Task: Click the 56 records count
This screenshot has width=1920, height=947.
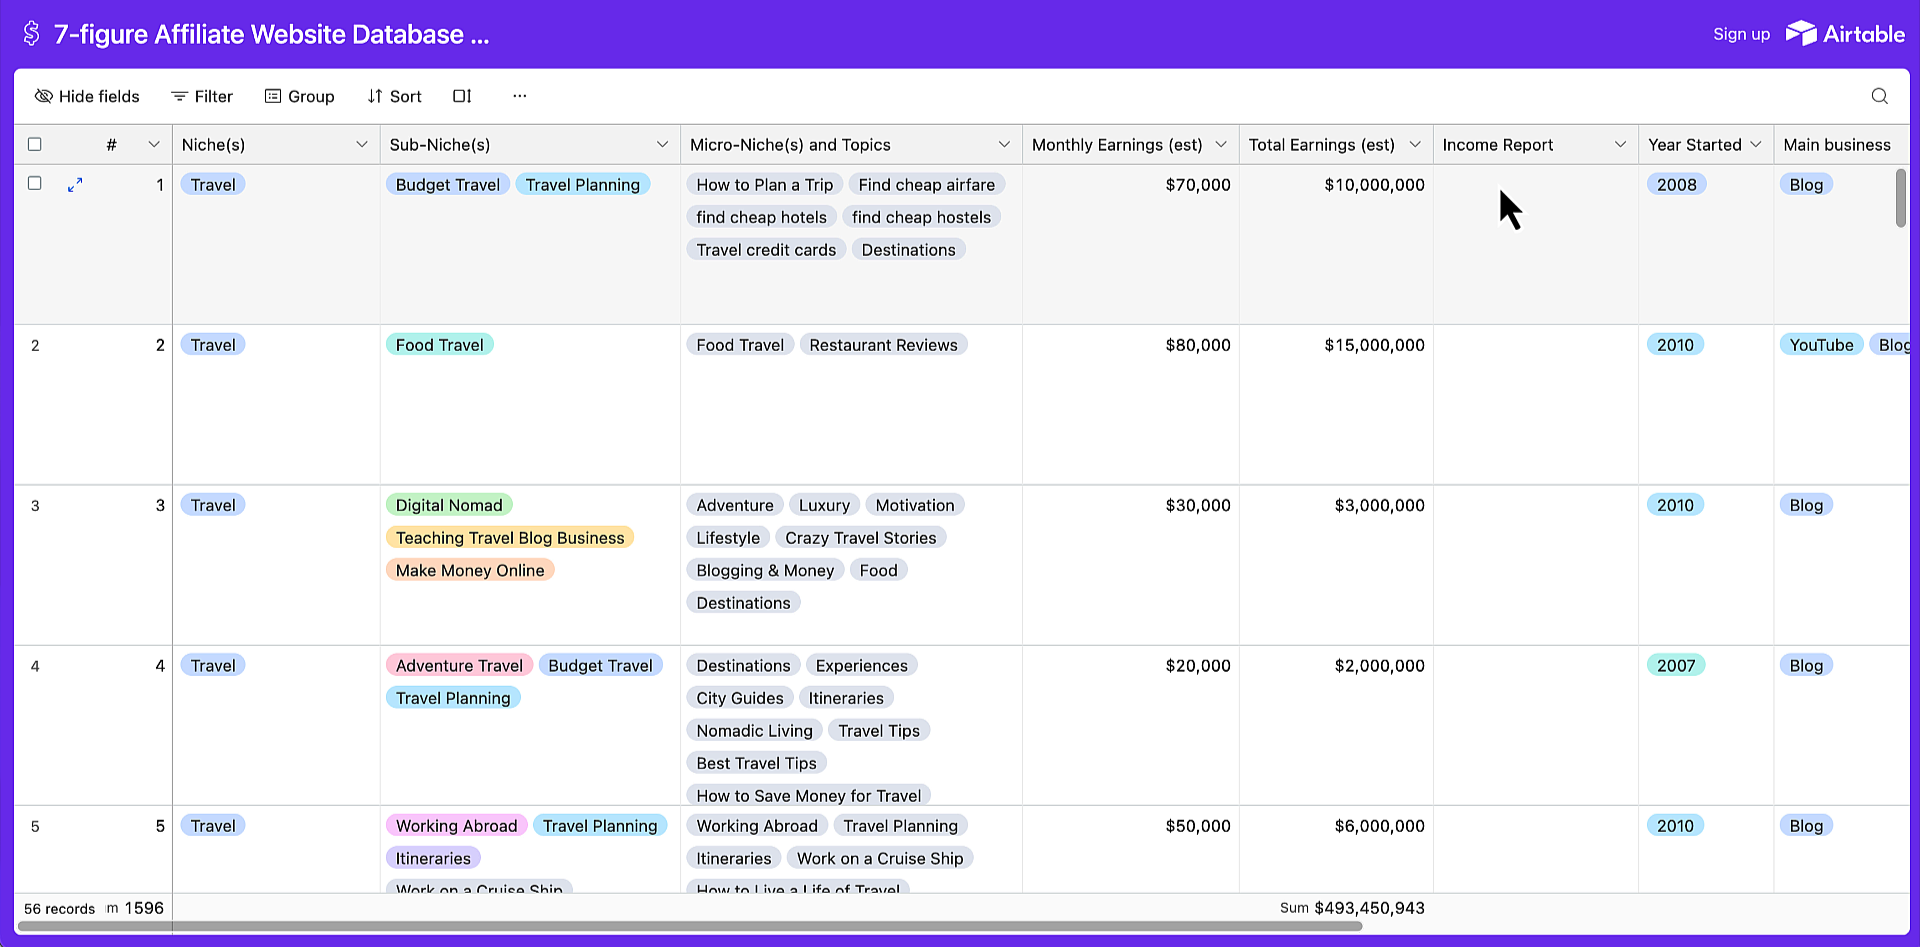Action: tap(59, 909)
